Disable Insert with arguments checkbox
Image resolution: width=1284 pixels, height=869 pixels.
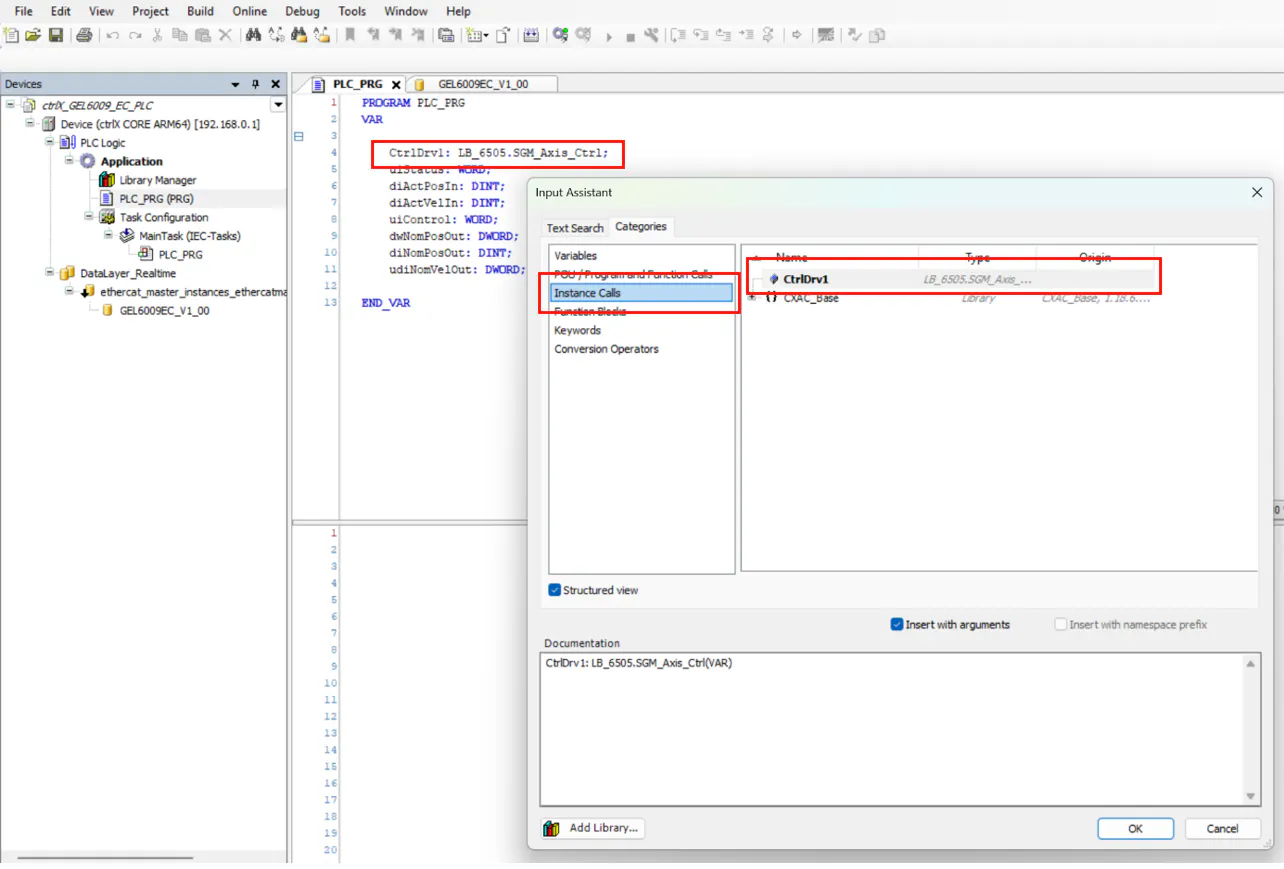897,624
